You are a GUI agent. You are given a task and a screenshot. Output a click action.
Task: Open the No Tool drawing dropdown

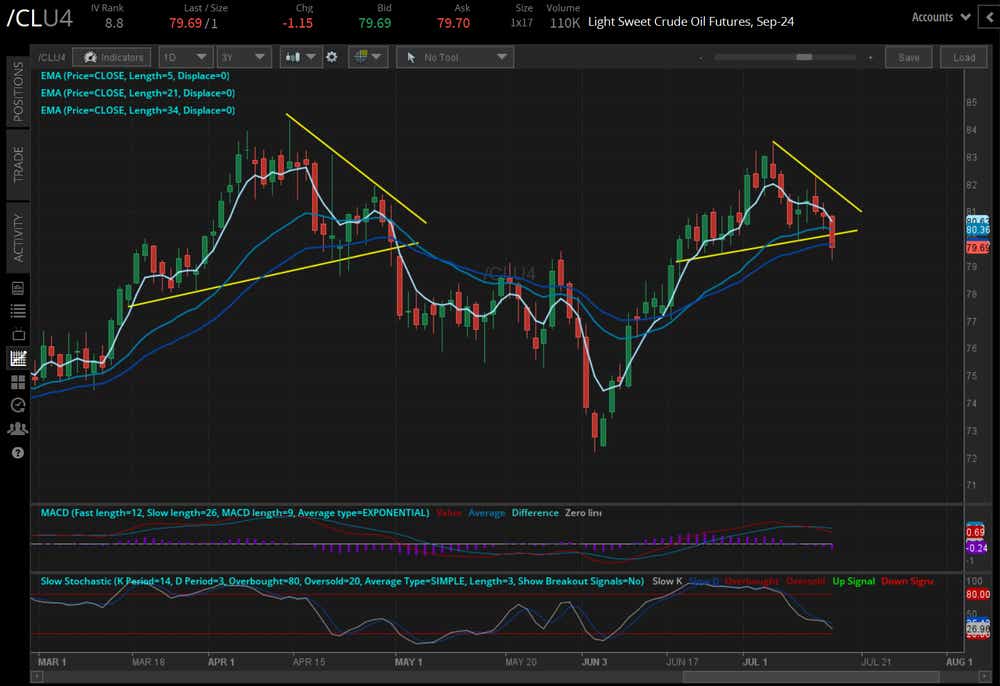[454, 57]
